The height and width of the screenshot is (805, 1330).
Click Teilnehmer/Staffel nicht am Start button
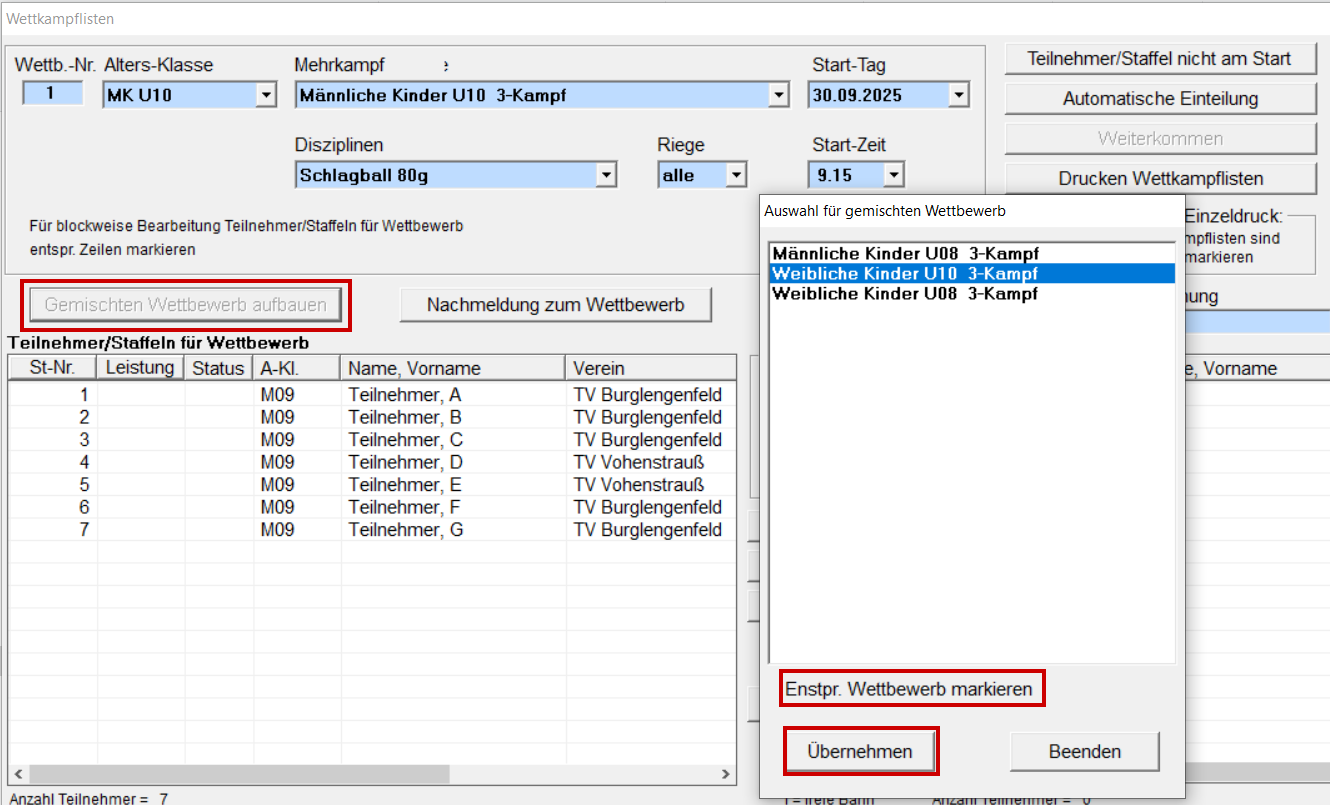pos(1159,59)
